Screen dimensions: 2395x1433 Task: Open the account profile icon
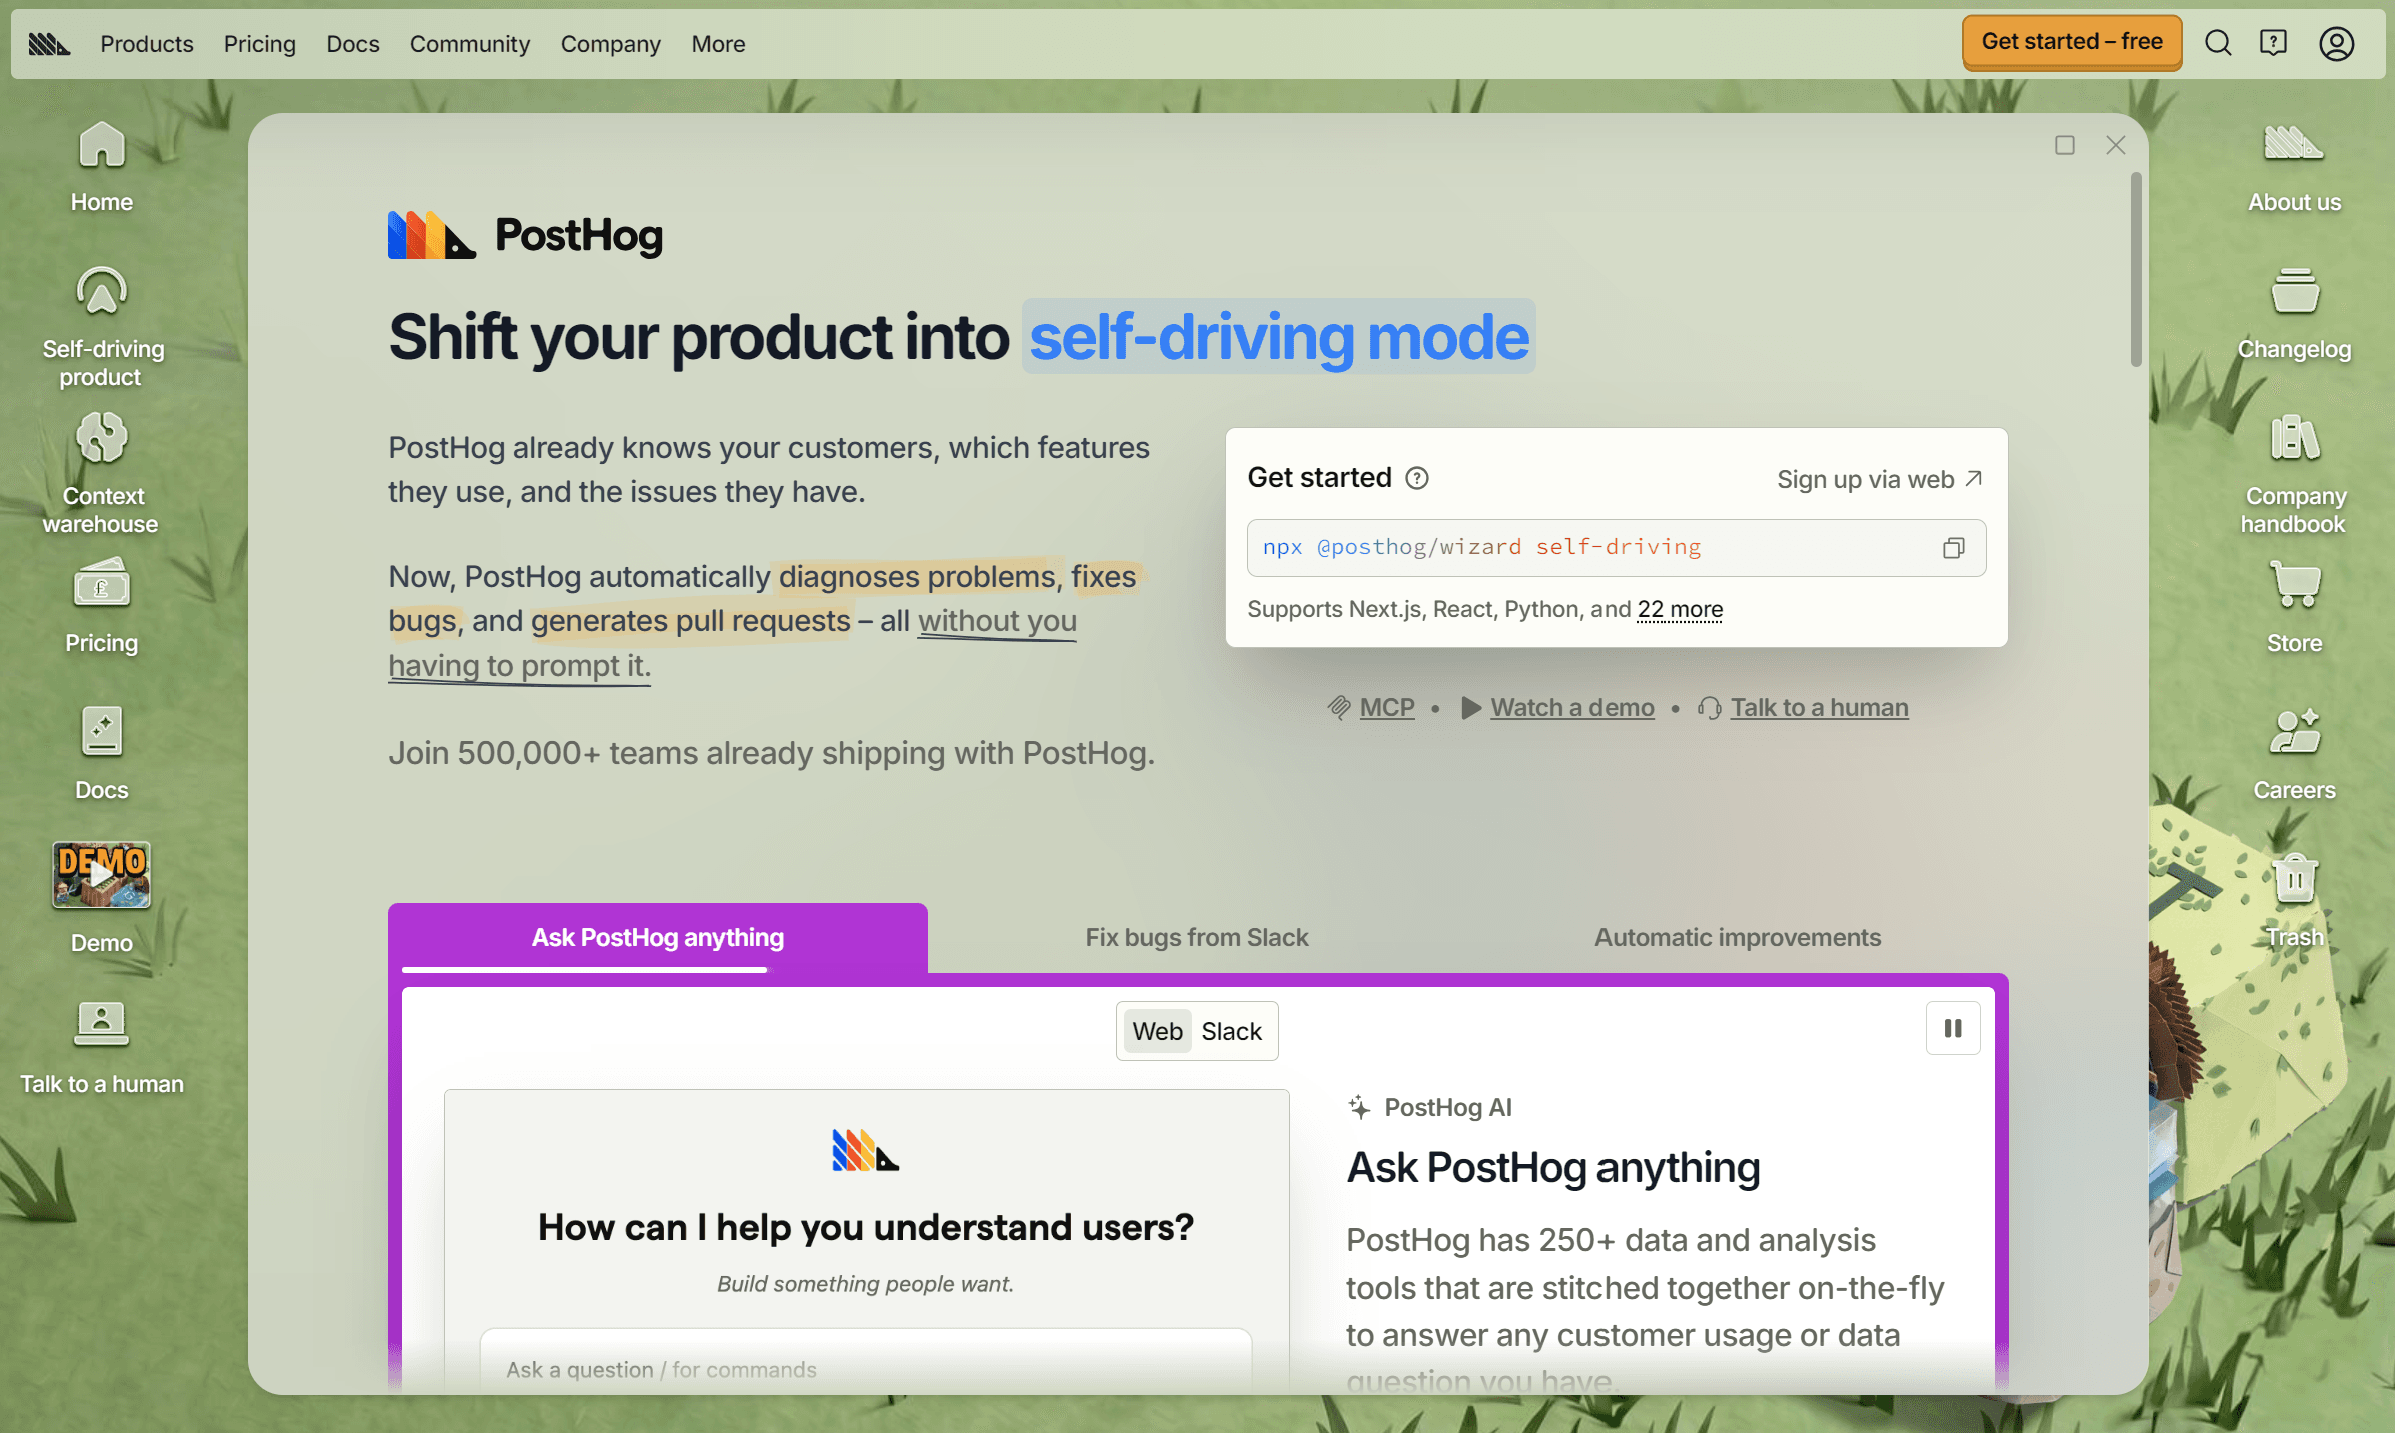pos(2336,43)
